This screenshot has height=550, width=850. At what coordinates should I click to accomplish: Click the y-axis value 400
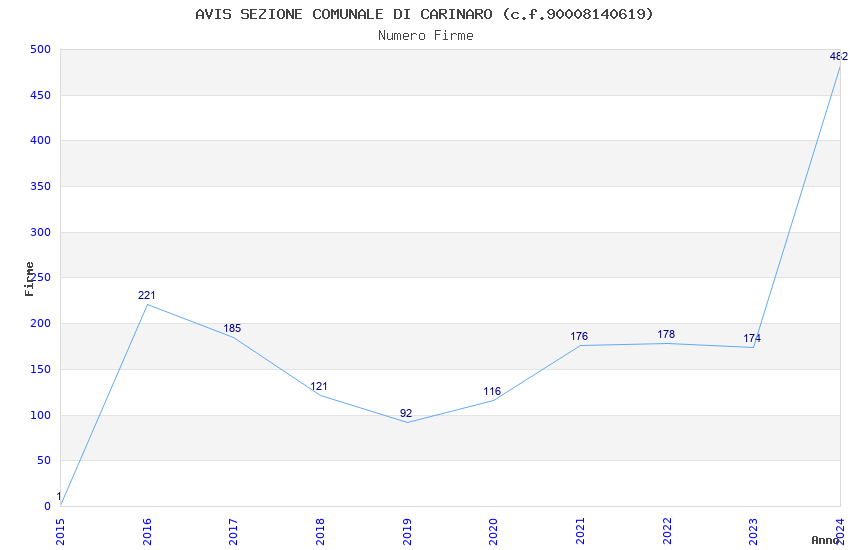[41, 140]
